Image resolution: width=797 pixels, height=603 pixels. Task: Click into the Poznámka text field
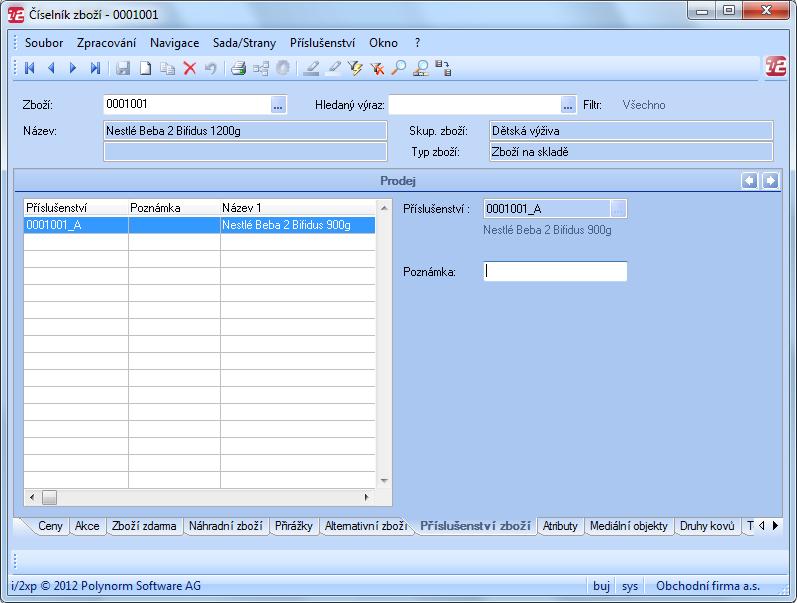click(555, 271)
